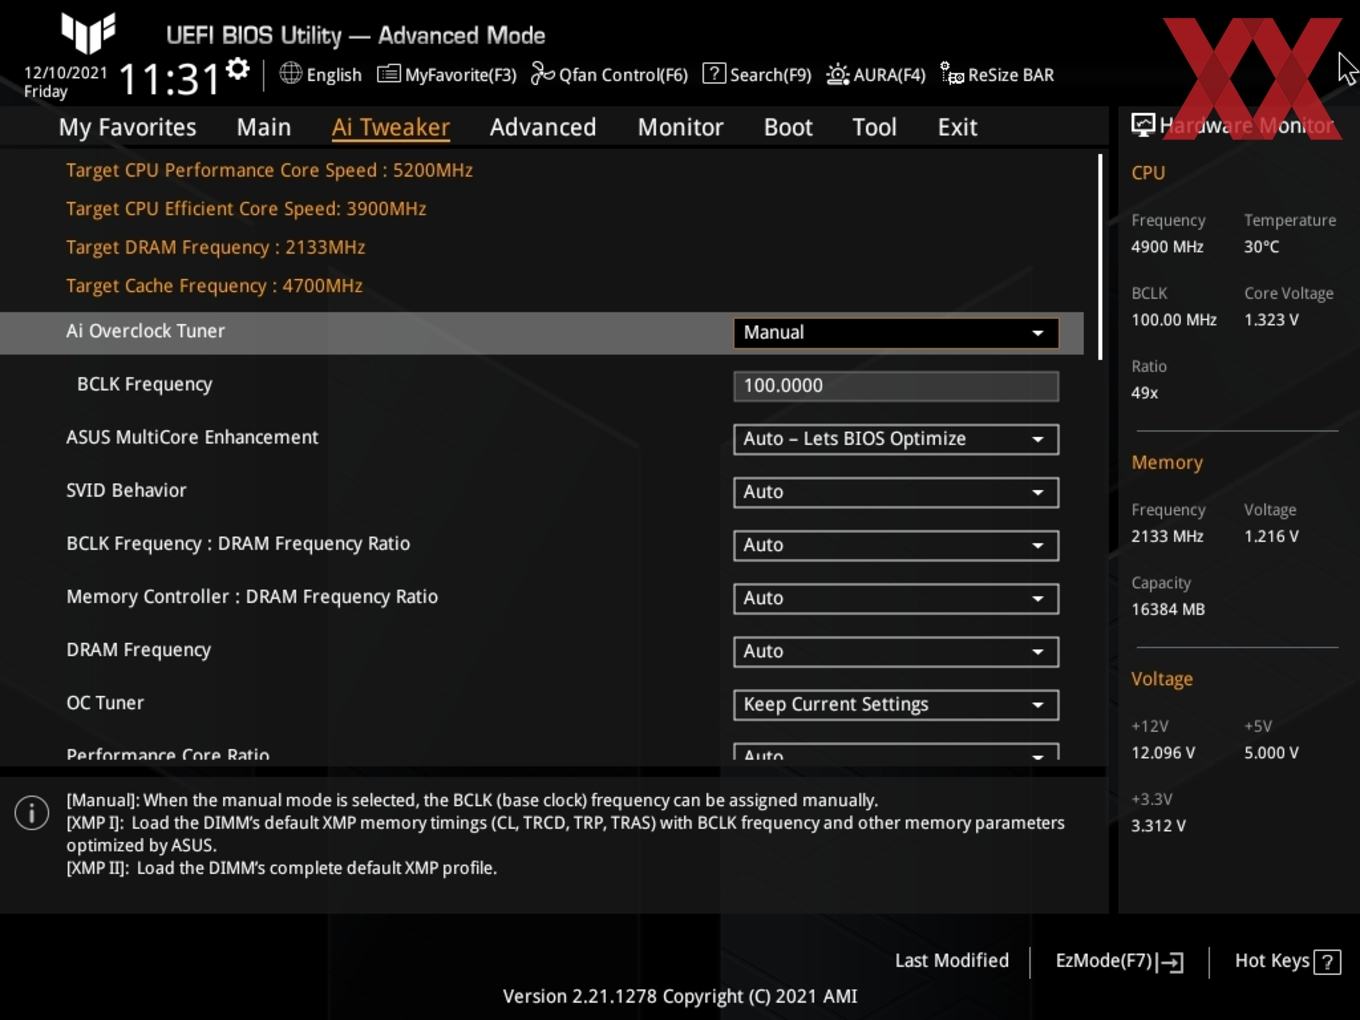Open the Advanced tab
Screen dimensions: 1360x1020
543,127
